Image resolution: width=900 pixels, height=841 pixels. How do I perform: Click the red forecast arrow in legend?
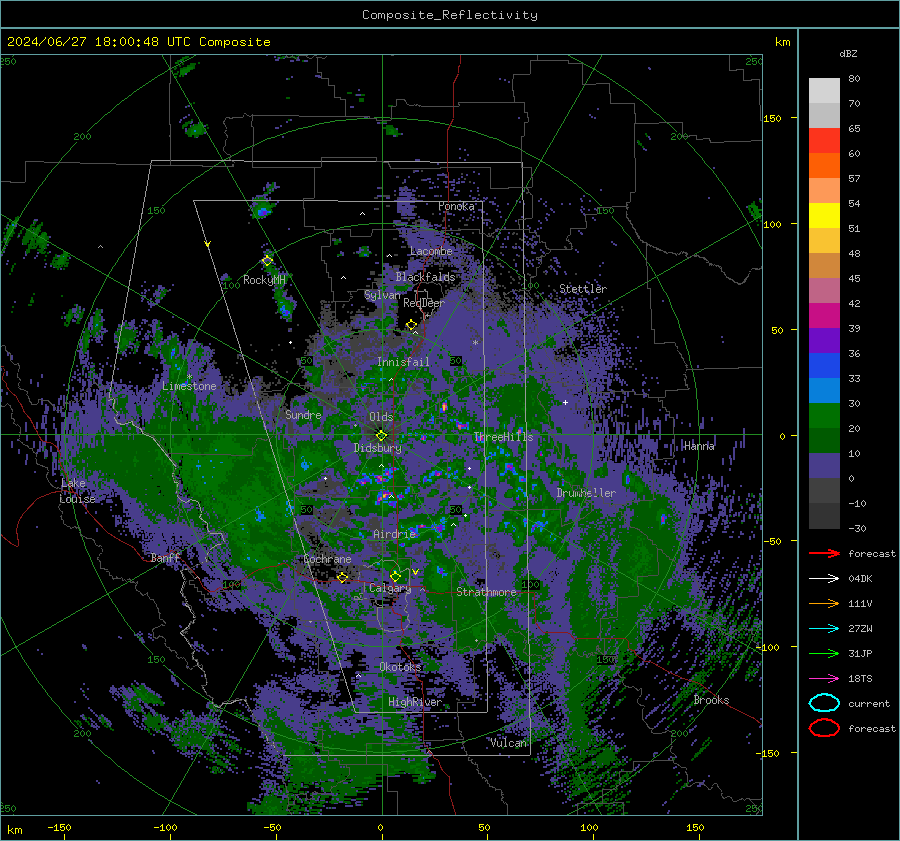(x=824, y=553)
